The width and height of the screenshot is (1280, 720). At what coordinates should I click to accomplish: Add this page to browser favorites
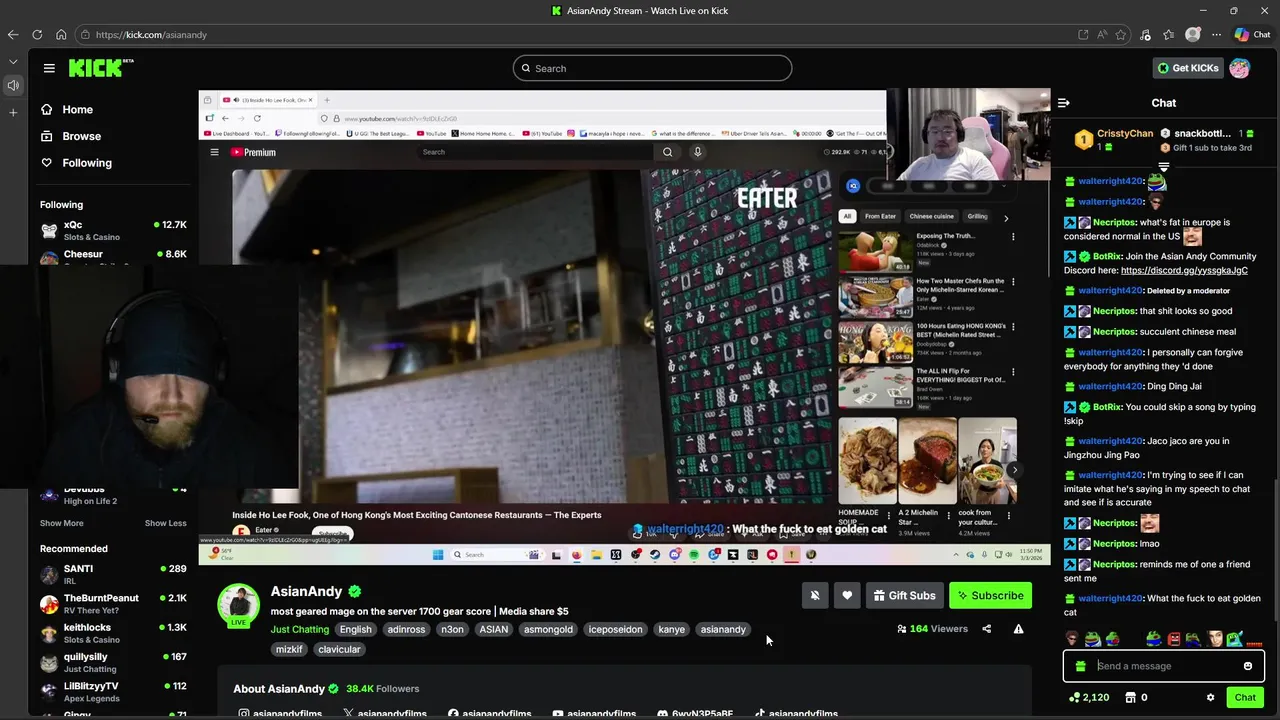[x=1121, y=35]
